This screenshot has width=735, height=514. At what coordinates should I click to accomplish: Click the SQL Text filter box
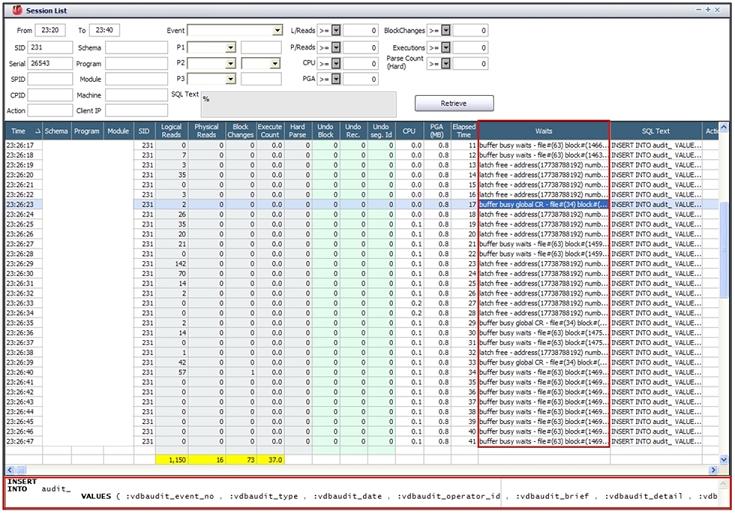coord(299,104)
